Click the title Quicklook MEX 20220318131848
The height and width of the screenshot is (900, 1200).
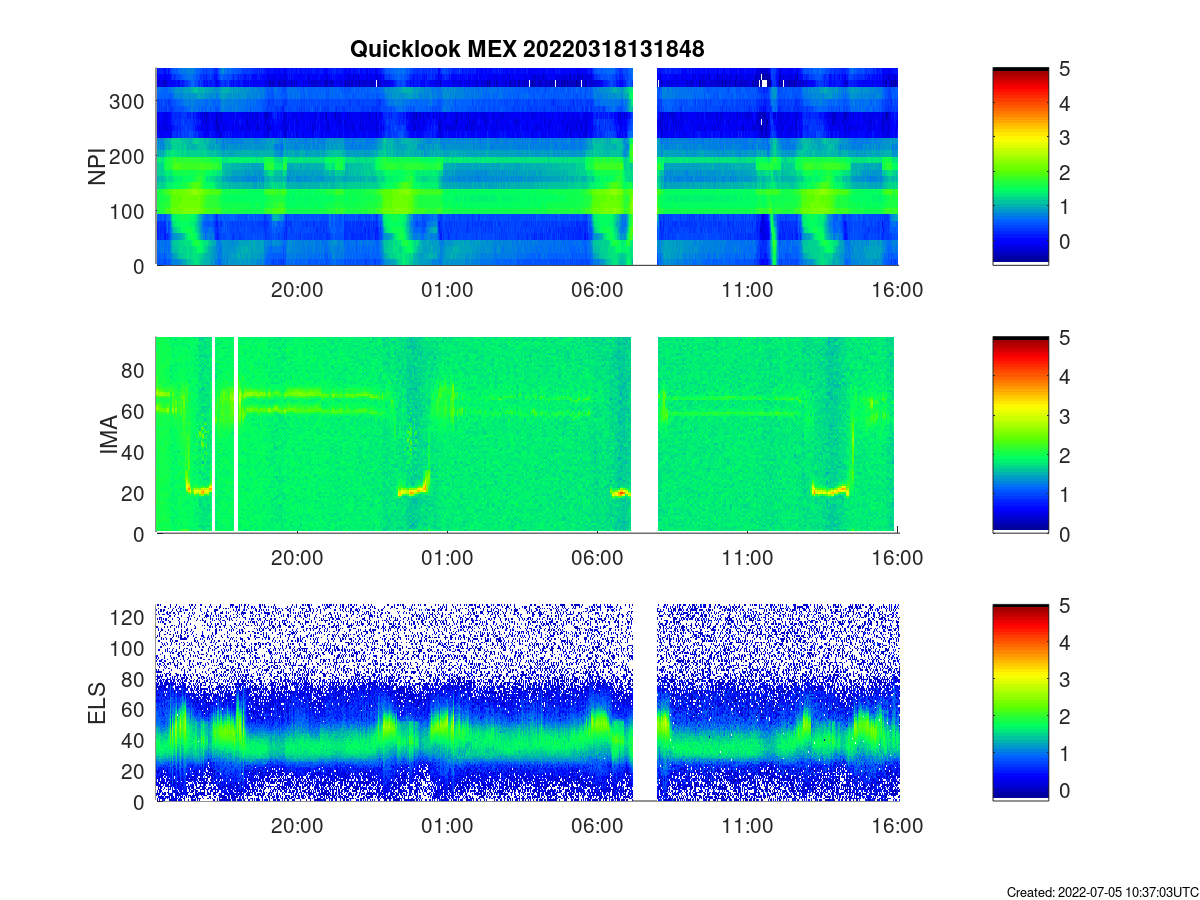527,49
